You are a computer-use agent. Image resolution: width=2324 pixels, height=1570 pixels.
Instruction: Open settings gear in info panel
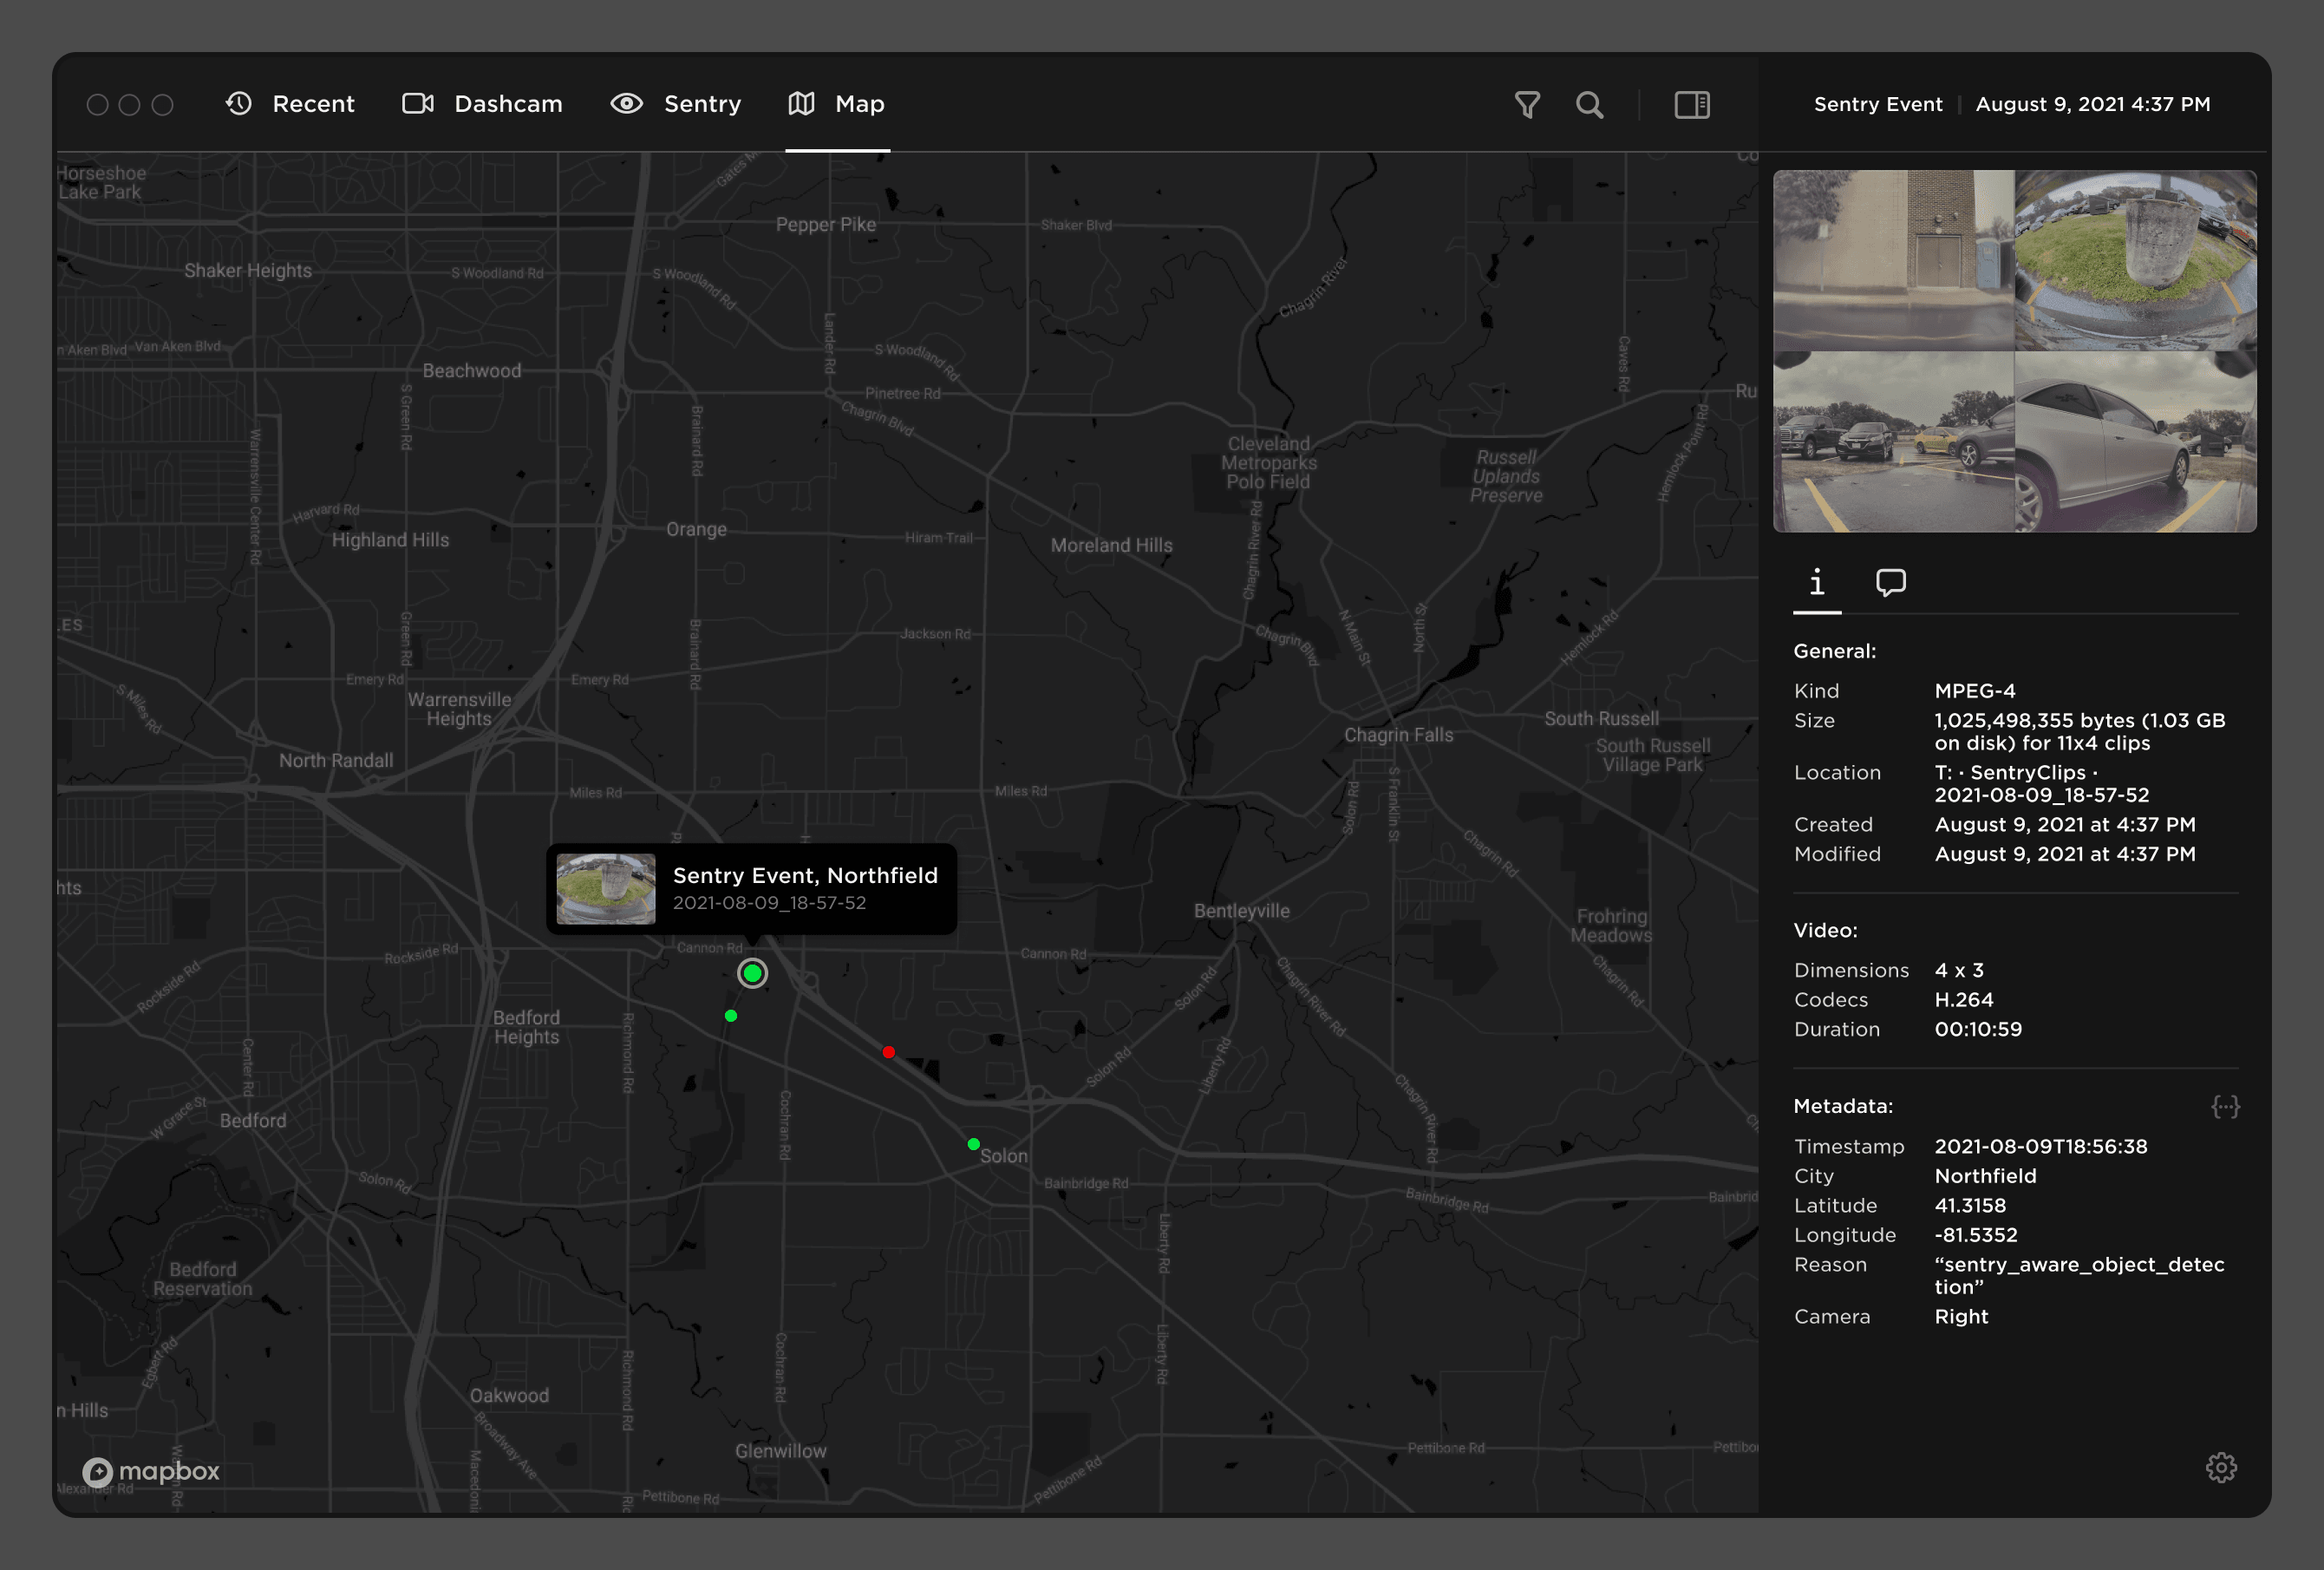(2221, 1467)
